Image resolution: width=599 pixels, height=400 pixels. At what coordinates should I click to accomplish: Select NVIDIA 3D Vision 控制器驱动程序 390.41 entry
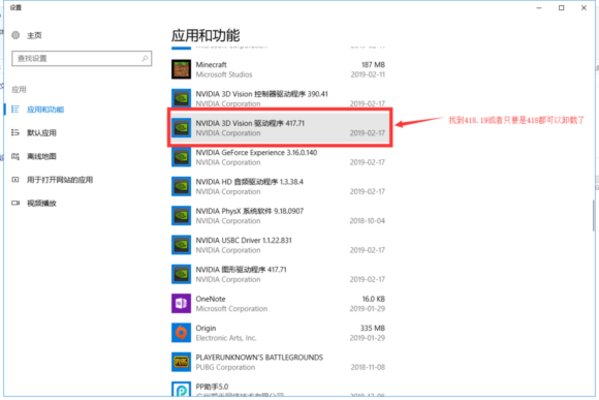click(x=262, y=94)
